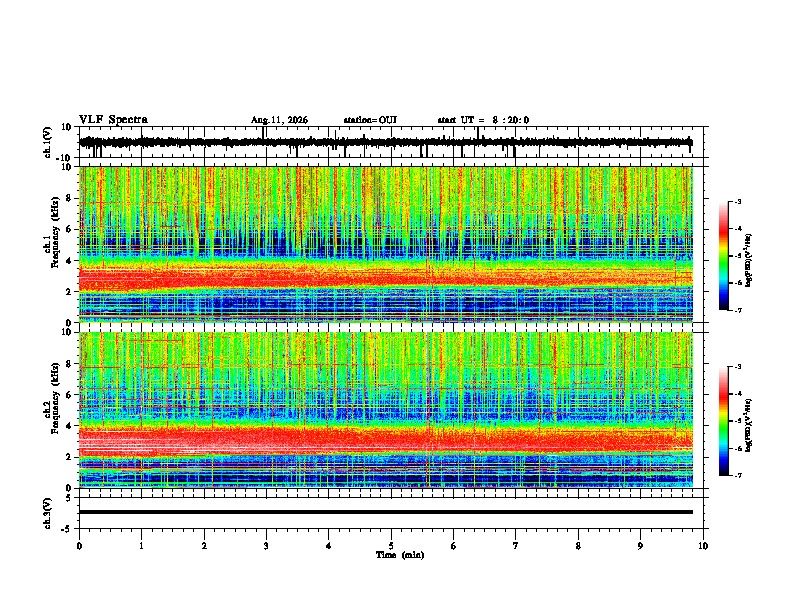
Task: Click the "7" minute tick on time axis
Action: pyautogui.click(x=516, y=546)
